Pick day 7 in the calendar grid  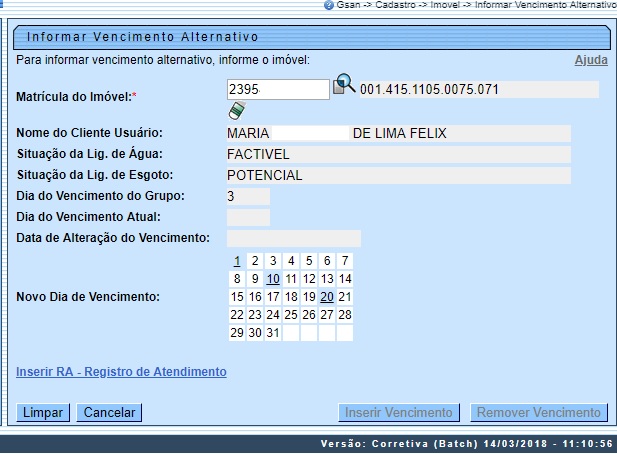345,261
